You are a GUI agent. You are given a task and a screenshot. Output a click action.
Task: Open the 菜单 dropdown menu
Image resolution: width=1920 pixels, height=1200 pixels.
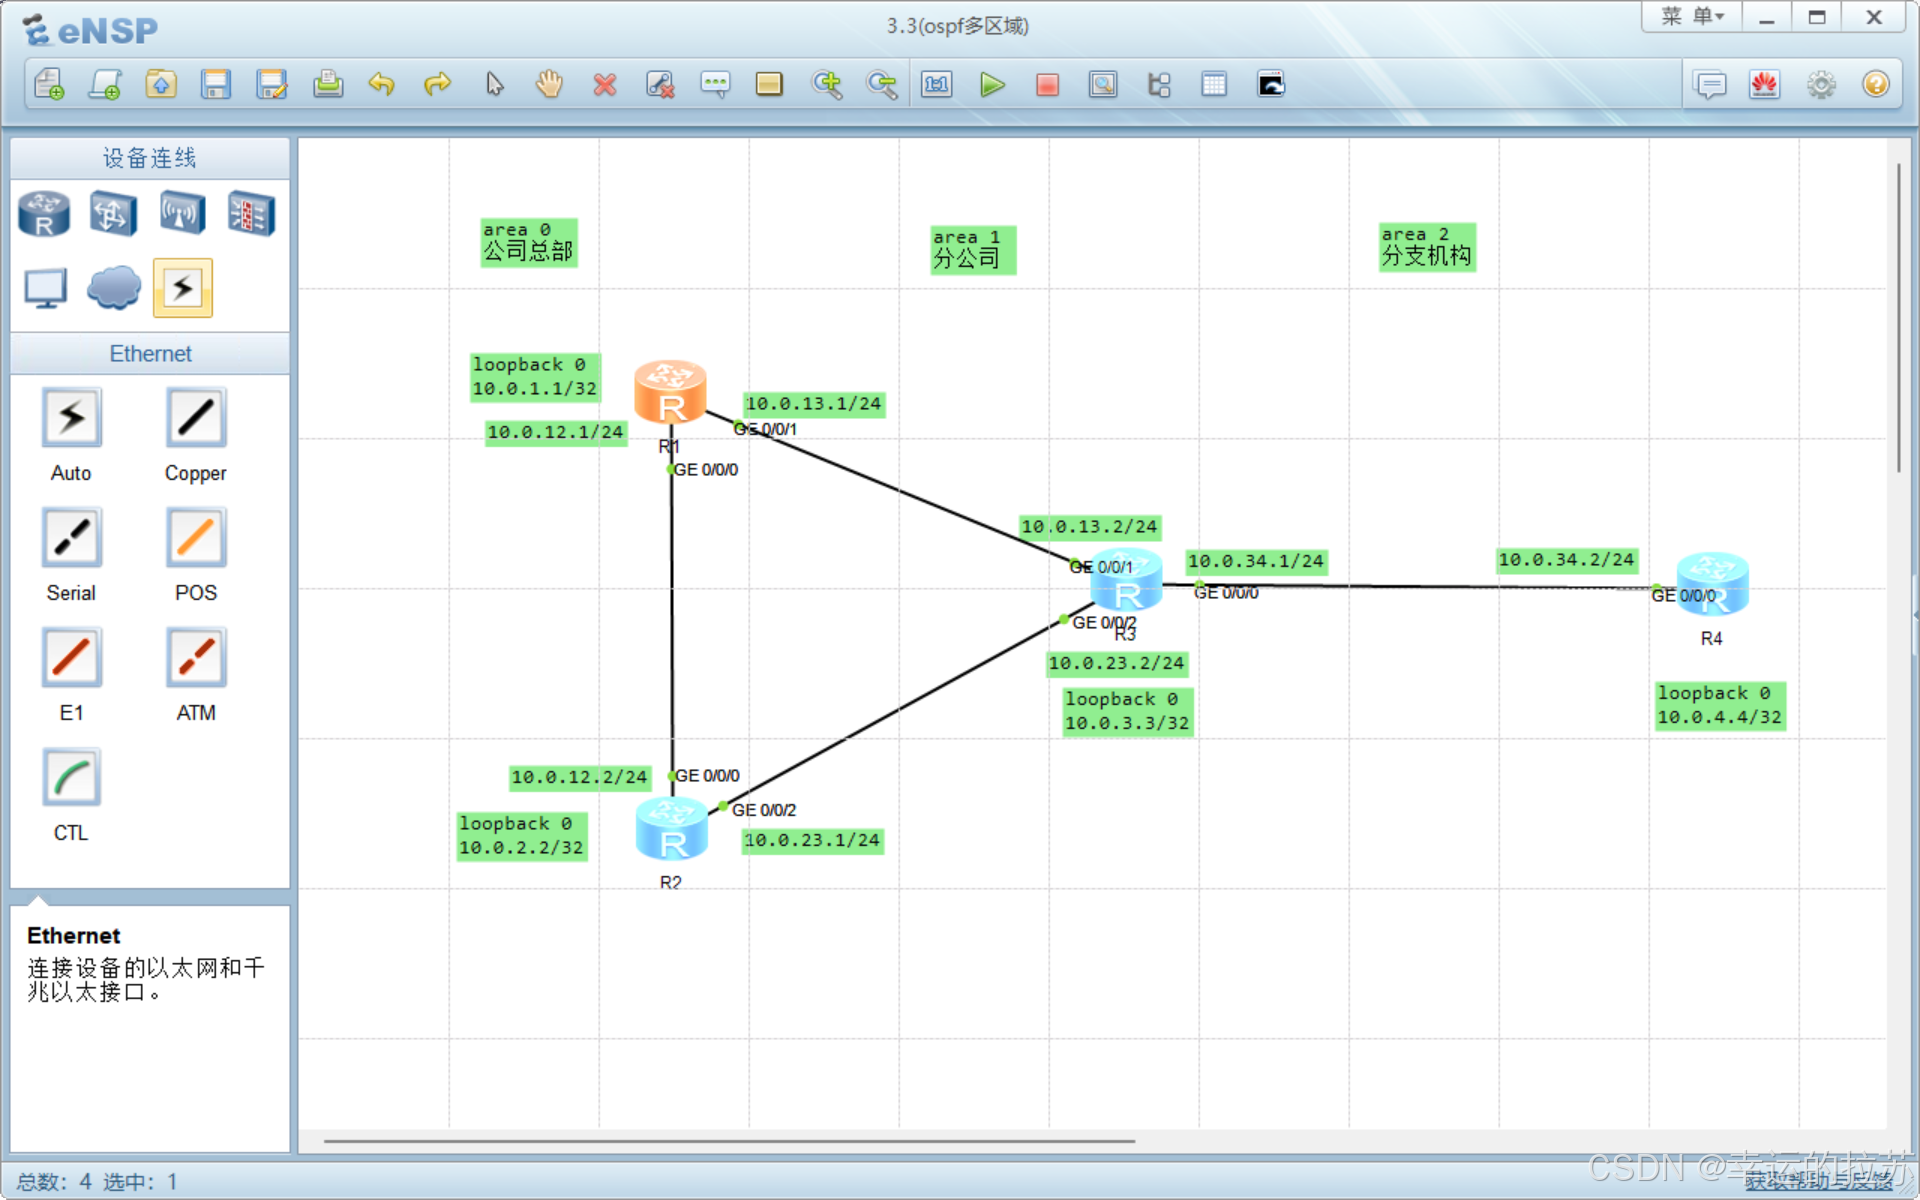click(1692, 17)
